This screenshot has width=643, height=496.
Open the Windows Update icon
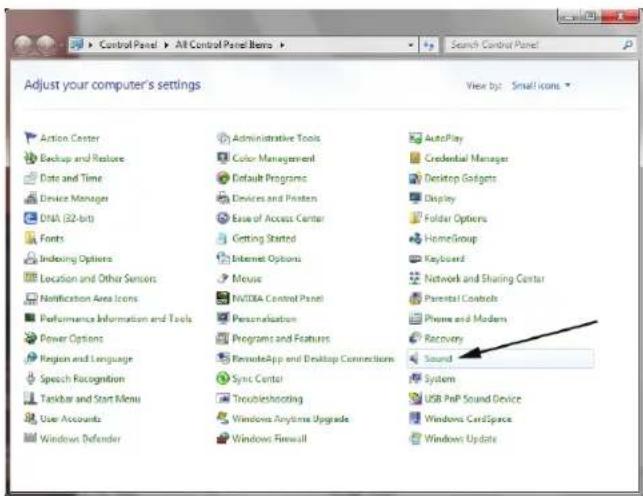click(415, 439)
